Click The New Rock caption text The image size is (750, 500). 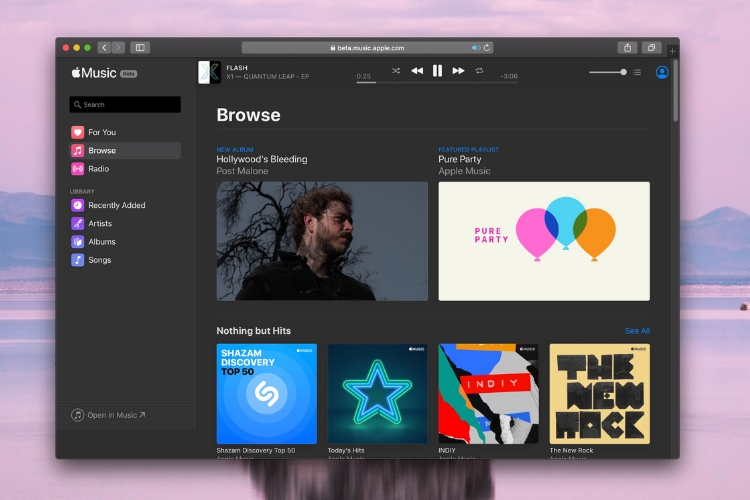[x=571, y=450]
